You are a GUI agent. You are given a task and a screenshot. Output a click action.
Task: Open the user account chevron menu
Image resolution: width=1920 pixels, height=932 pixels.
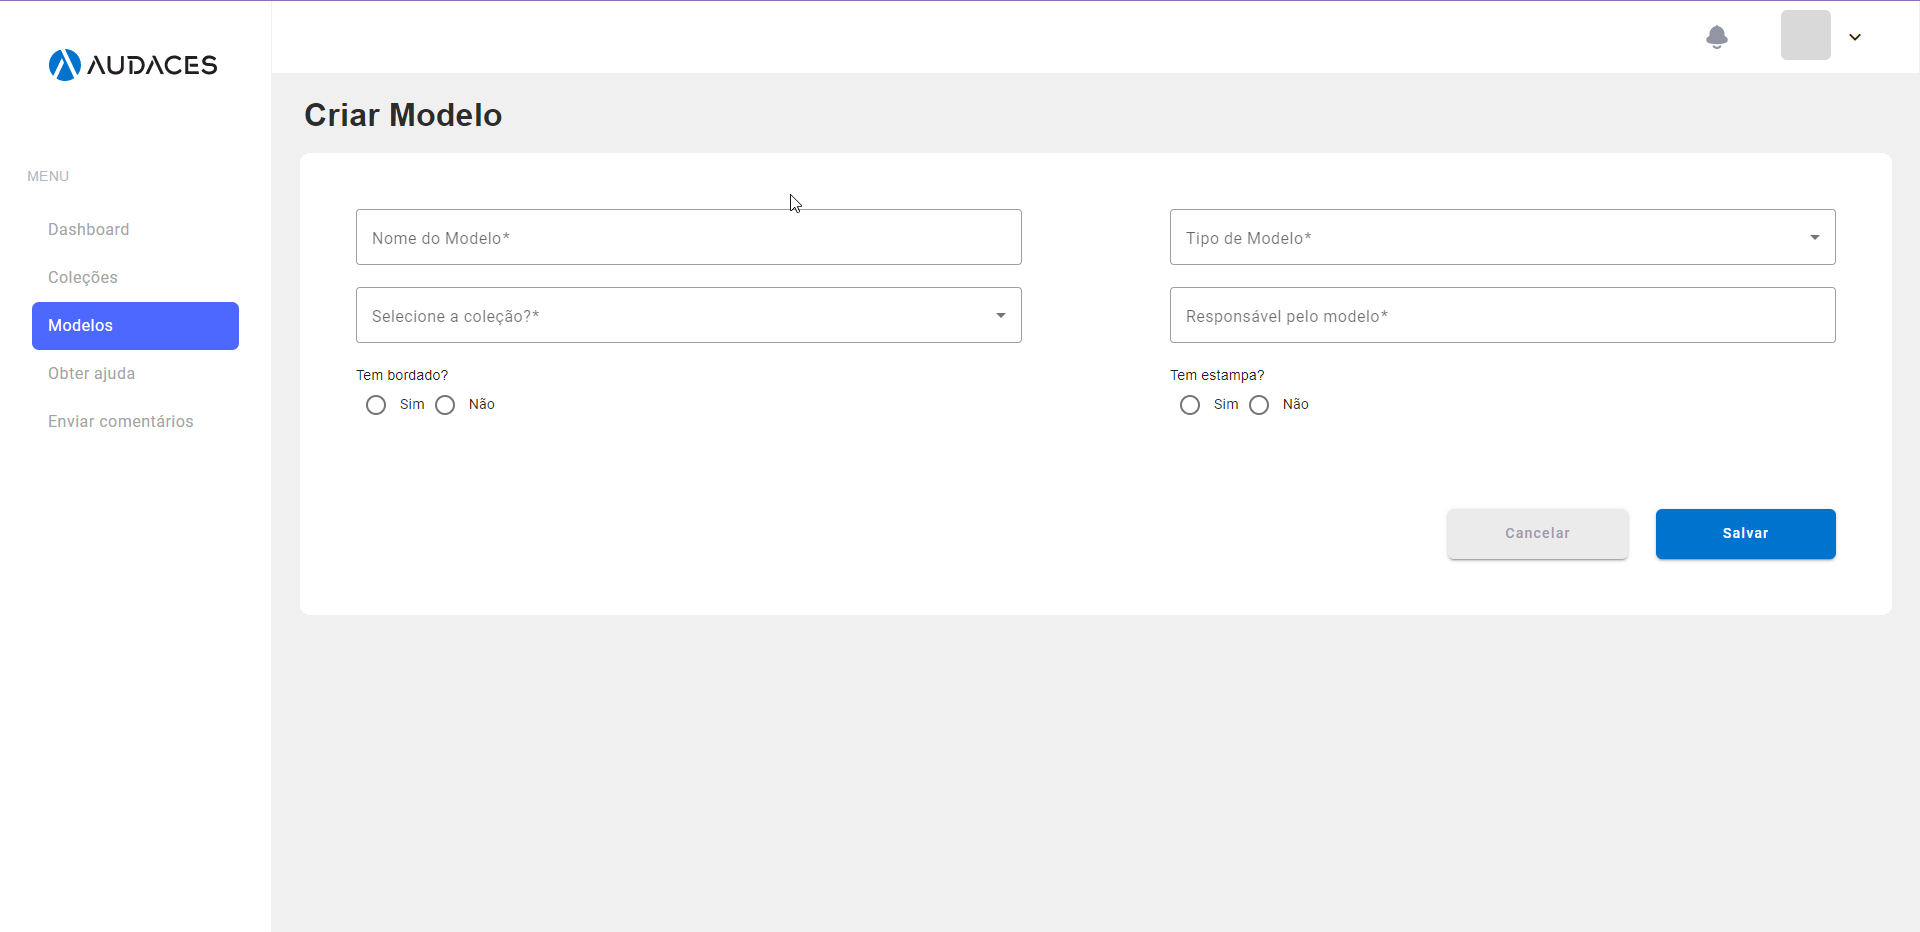1855,37
